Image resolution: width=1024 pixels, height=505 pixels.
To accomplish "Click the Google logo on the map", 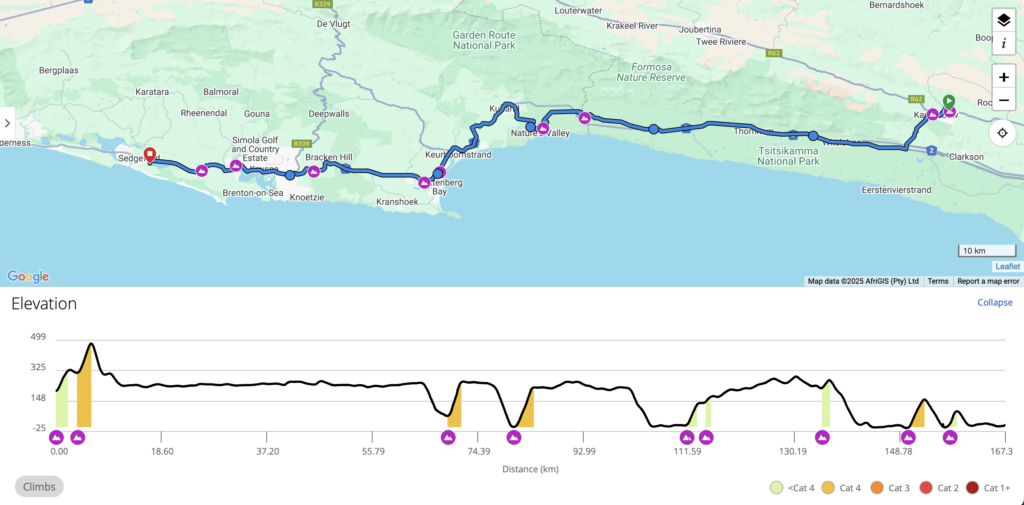I will point(27,276).
